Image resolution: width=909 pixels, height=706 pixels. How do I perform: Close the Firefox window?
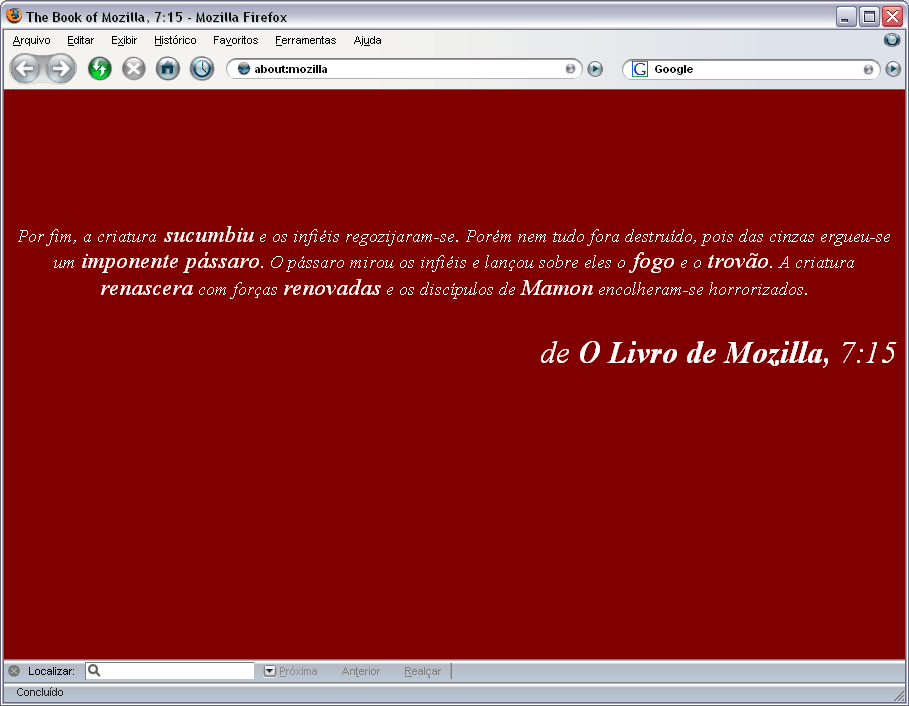[892, 17]
